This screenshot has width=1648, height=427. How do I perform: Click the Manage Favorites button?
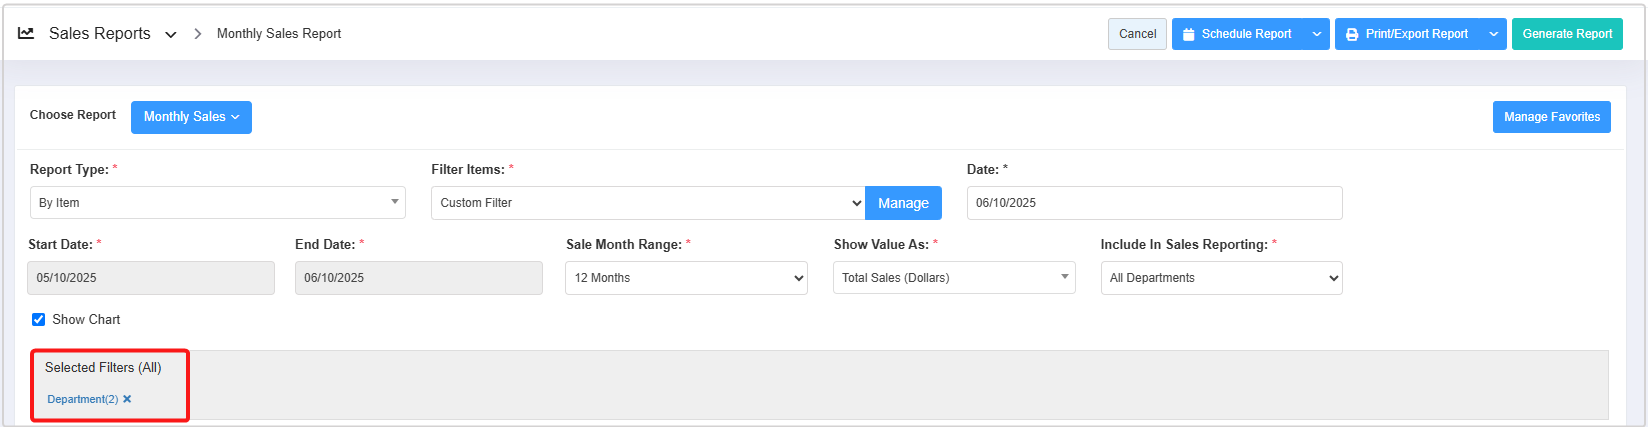coord(1551,117)
